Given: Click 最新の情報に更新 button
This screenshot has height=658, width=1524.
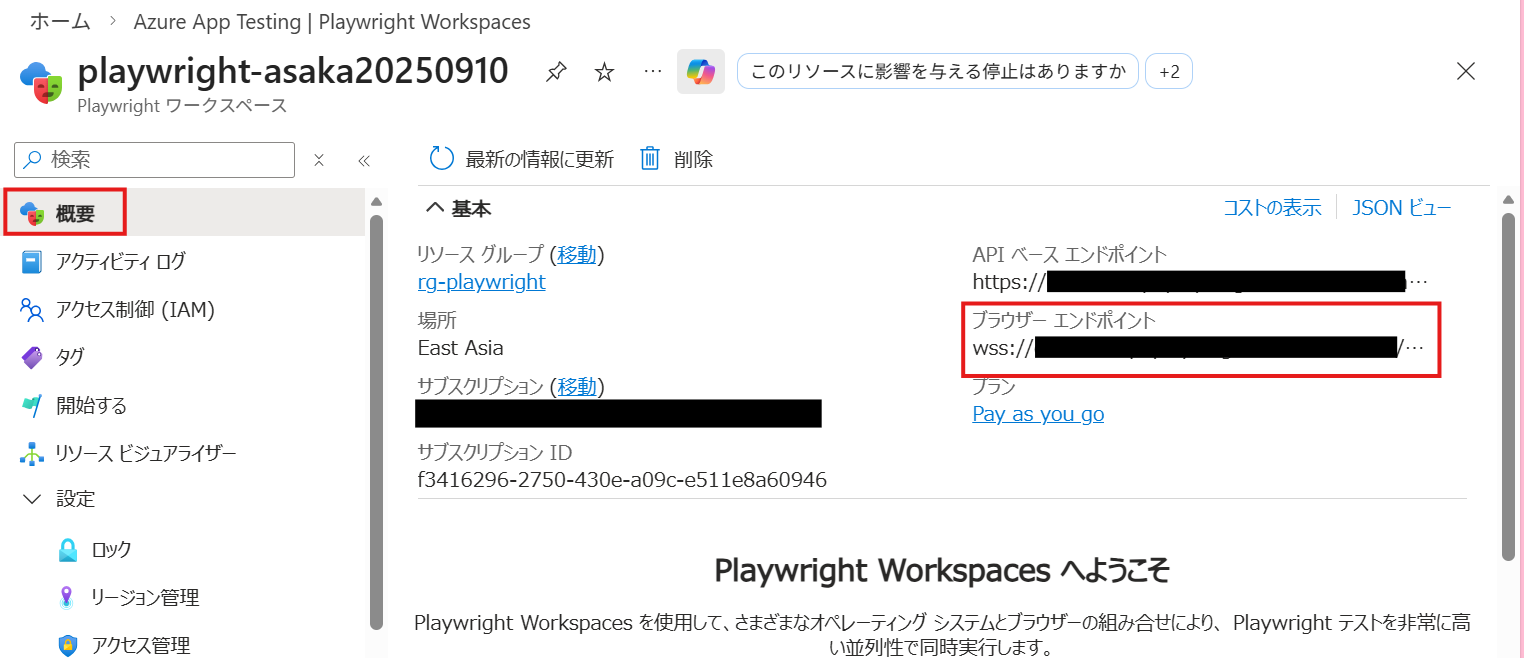Looking at the screenshot, I should [521, 159].
